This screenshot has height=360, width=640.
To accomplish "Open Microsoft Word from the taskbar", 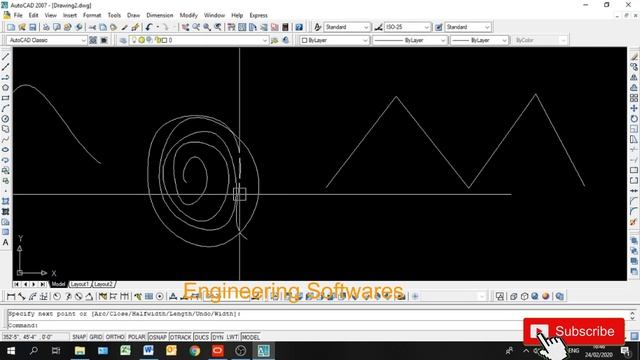I will tap(148, 351).
